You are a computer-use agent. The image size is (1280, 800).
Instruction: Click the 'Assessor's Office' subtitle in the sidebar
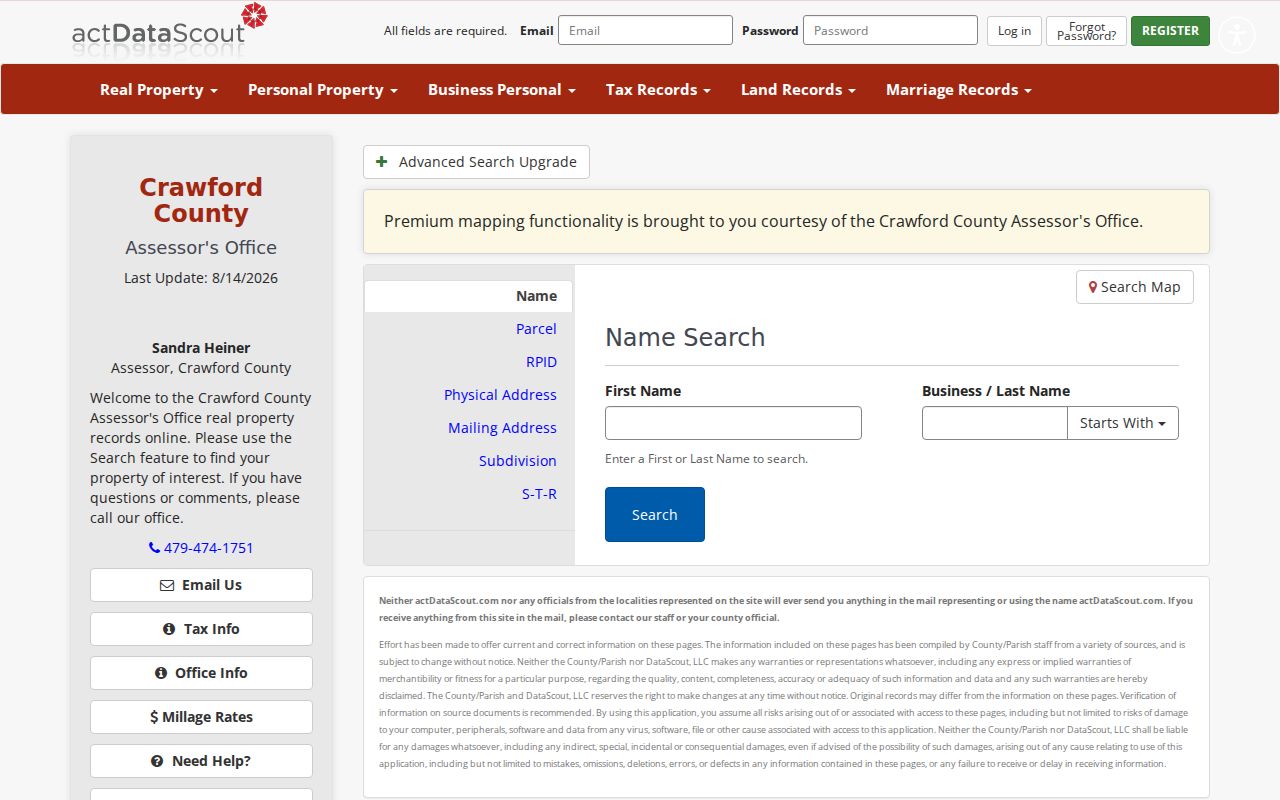pos(201,247)
